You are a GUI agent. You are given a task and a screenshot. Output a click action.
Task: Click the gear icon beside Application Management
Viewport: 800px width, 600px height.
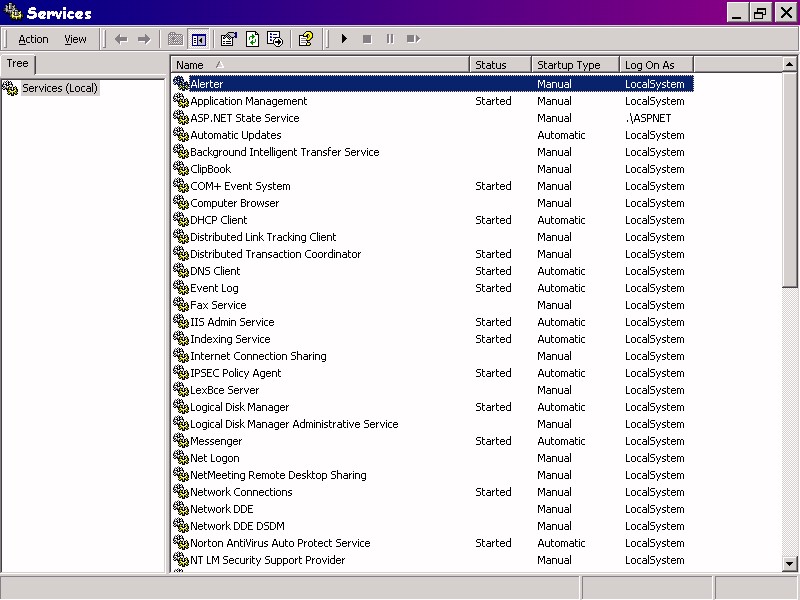click(181, 101)
